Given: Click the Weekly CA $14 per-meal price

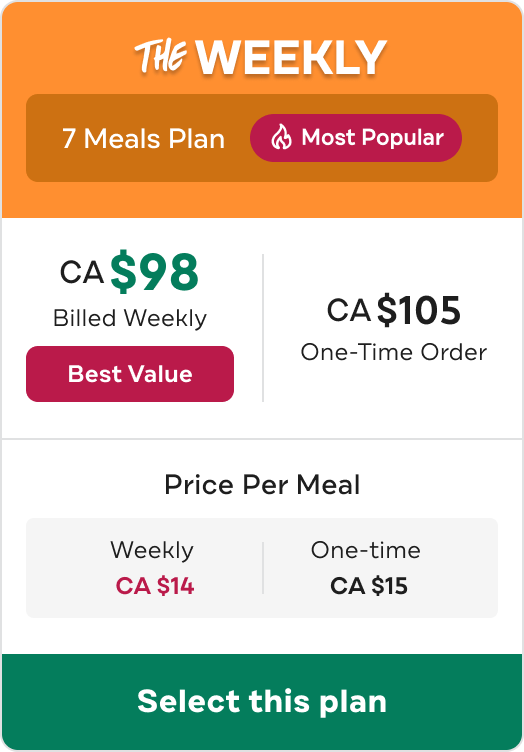Looking at the screenshot, I should tap(155, 586).
